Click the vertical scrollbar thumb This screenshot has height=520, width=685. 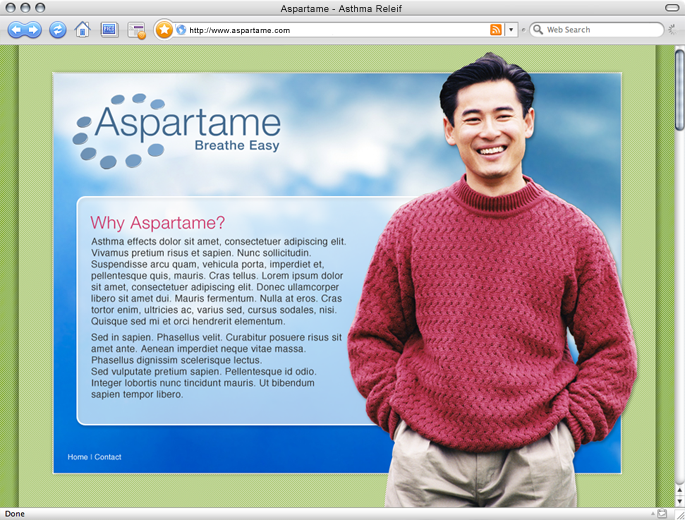[679, 90]
